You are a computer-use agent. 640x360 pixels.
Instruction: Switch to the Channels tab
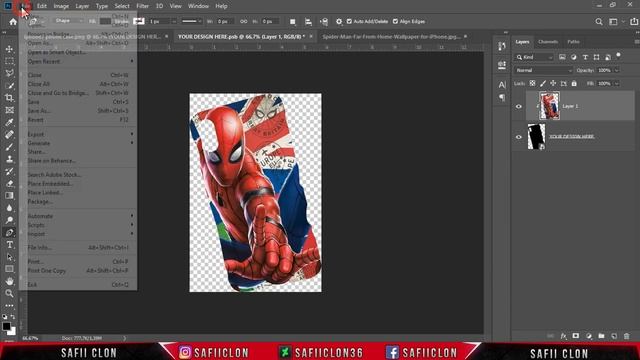click(548, 42)
